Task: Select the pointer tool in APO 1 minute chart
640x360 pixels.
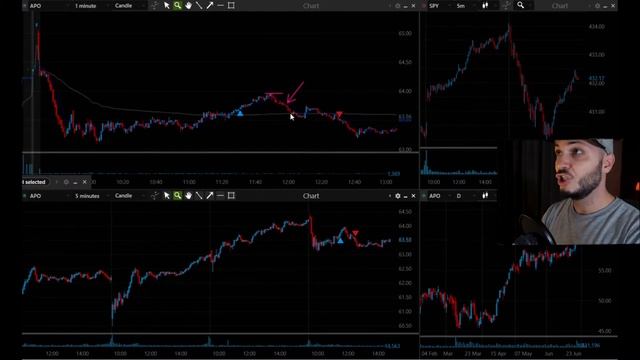Action: 167,6
